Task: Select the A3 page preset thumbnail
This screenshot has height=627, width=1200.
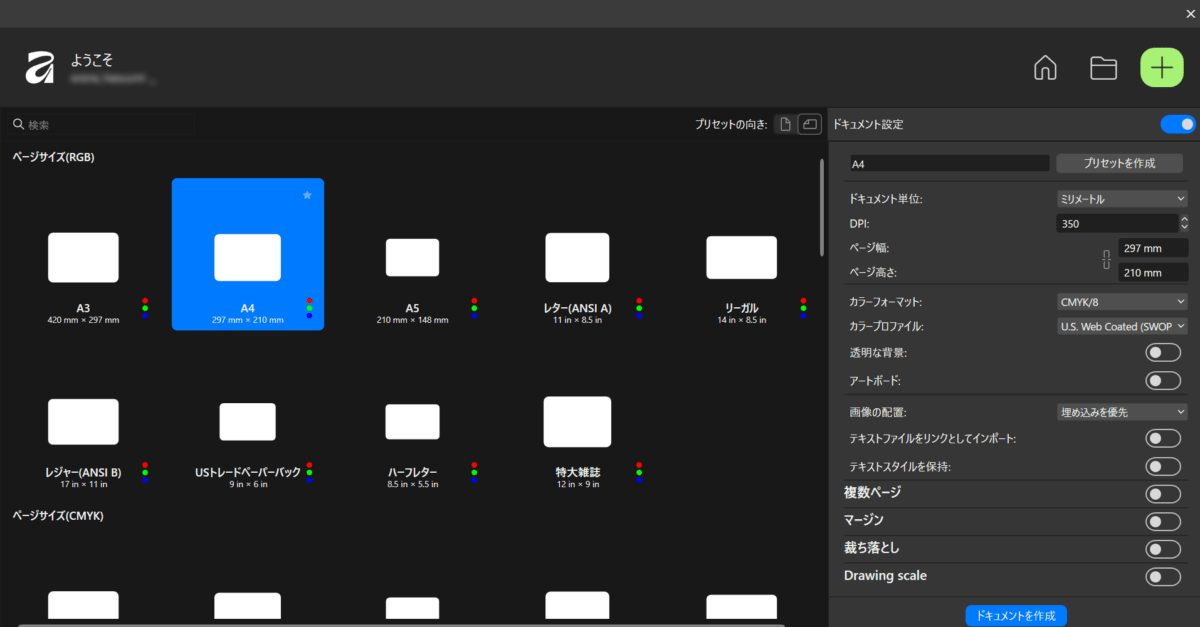Action: click(x=83, y=257)
